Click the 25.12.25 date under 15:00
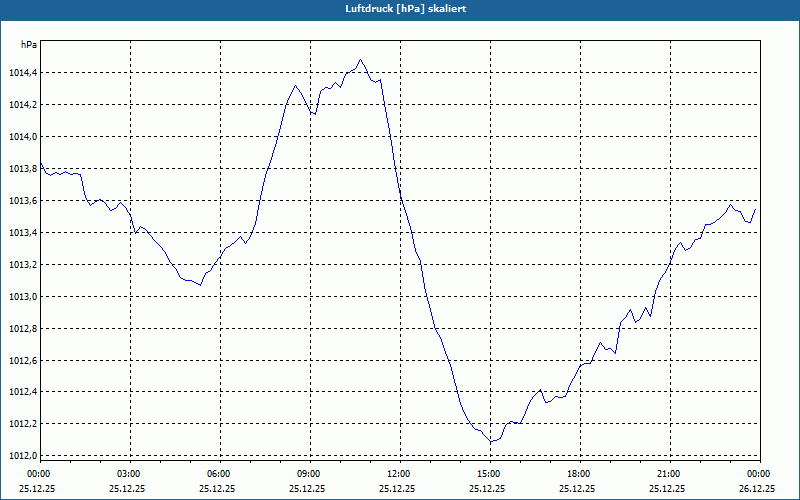The width and height of the screenshot is (800, 500). coord(487,488)
